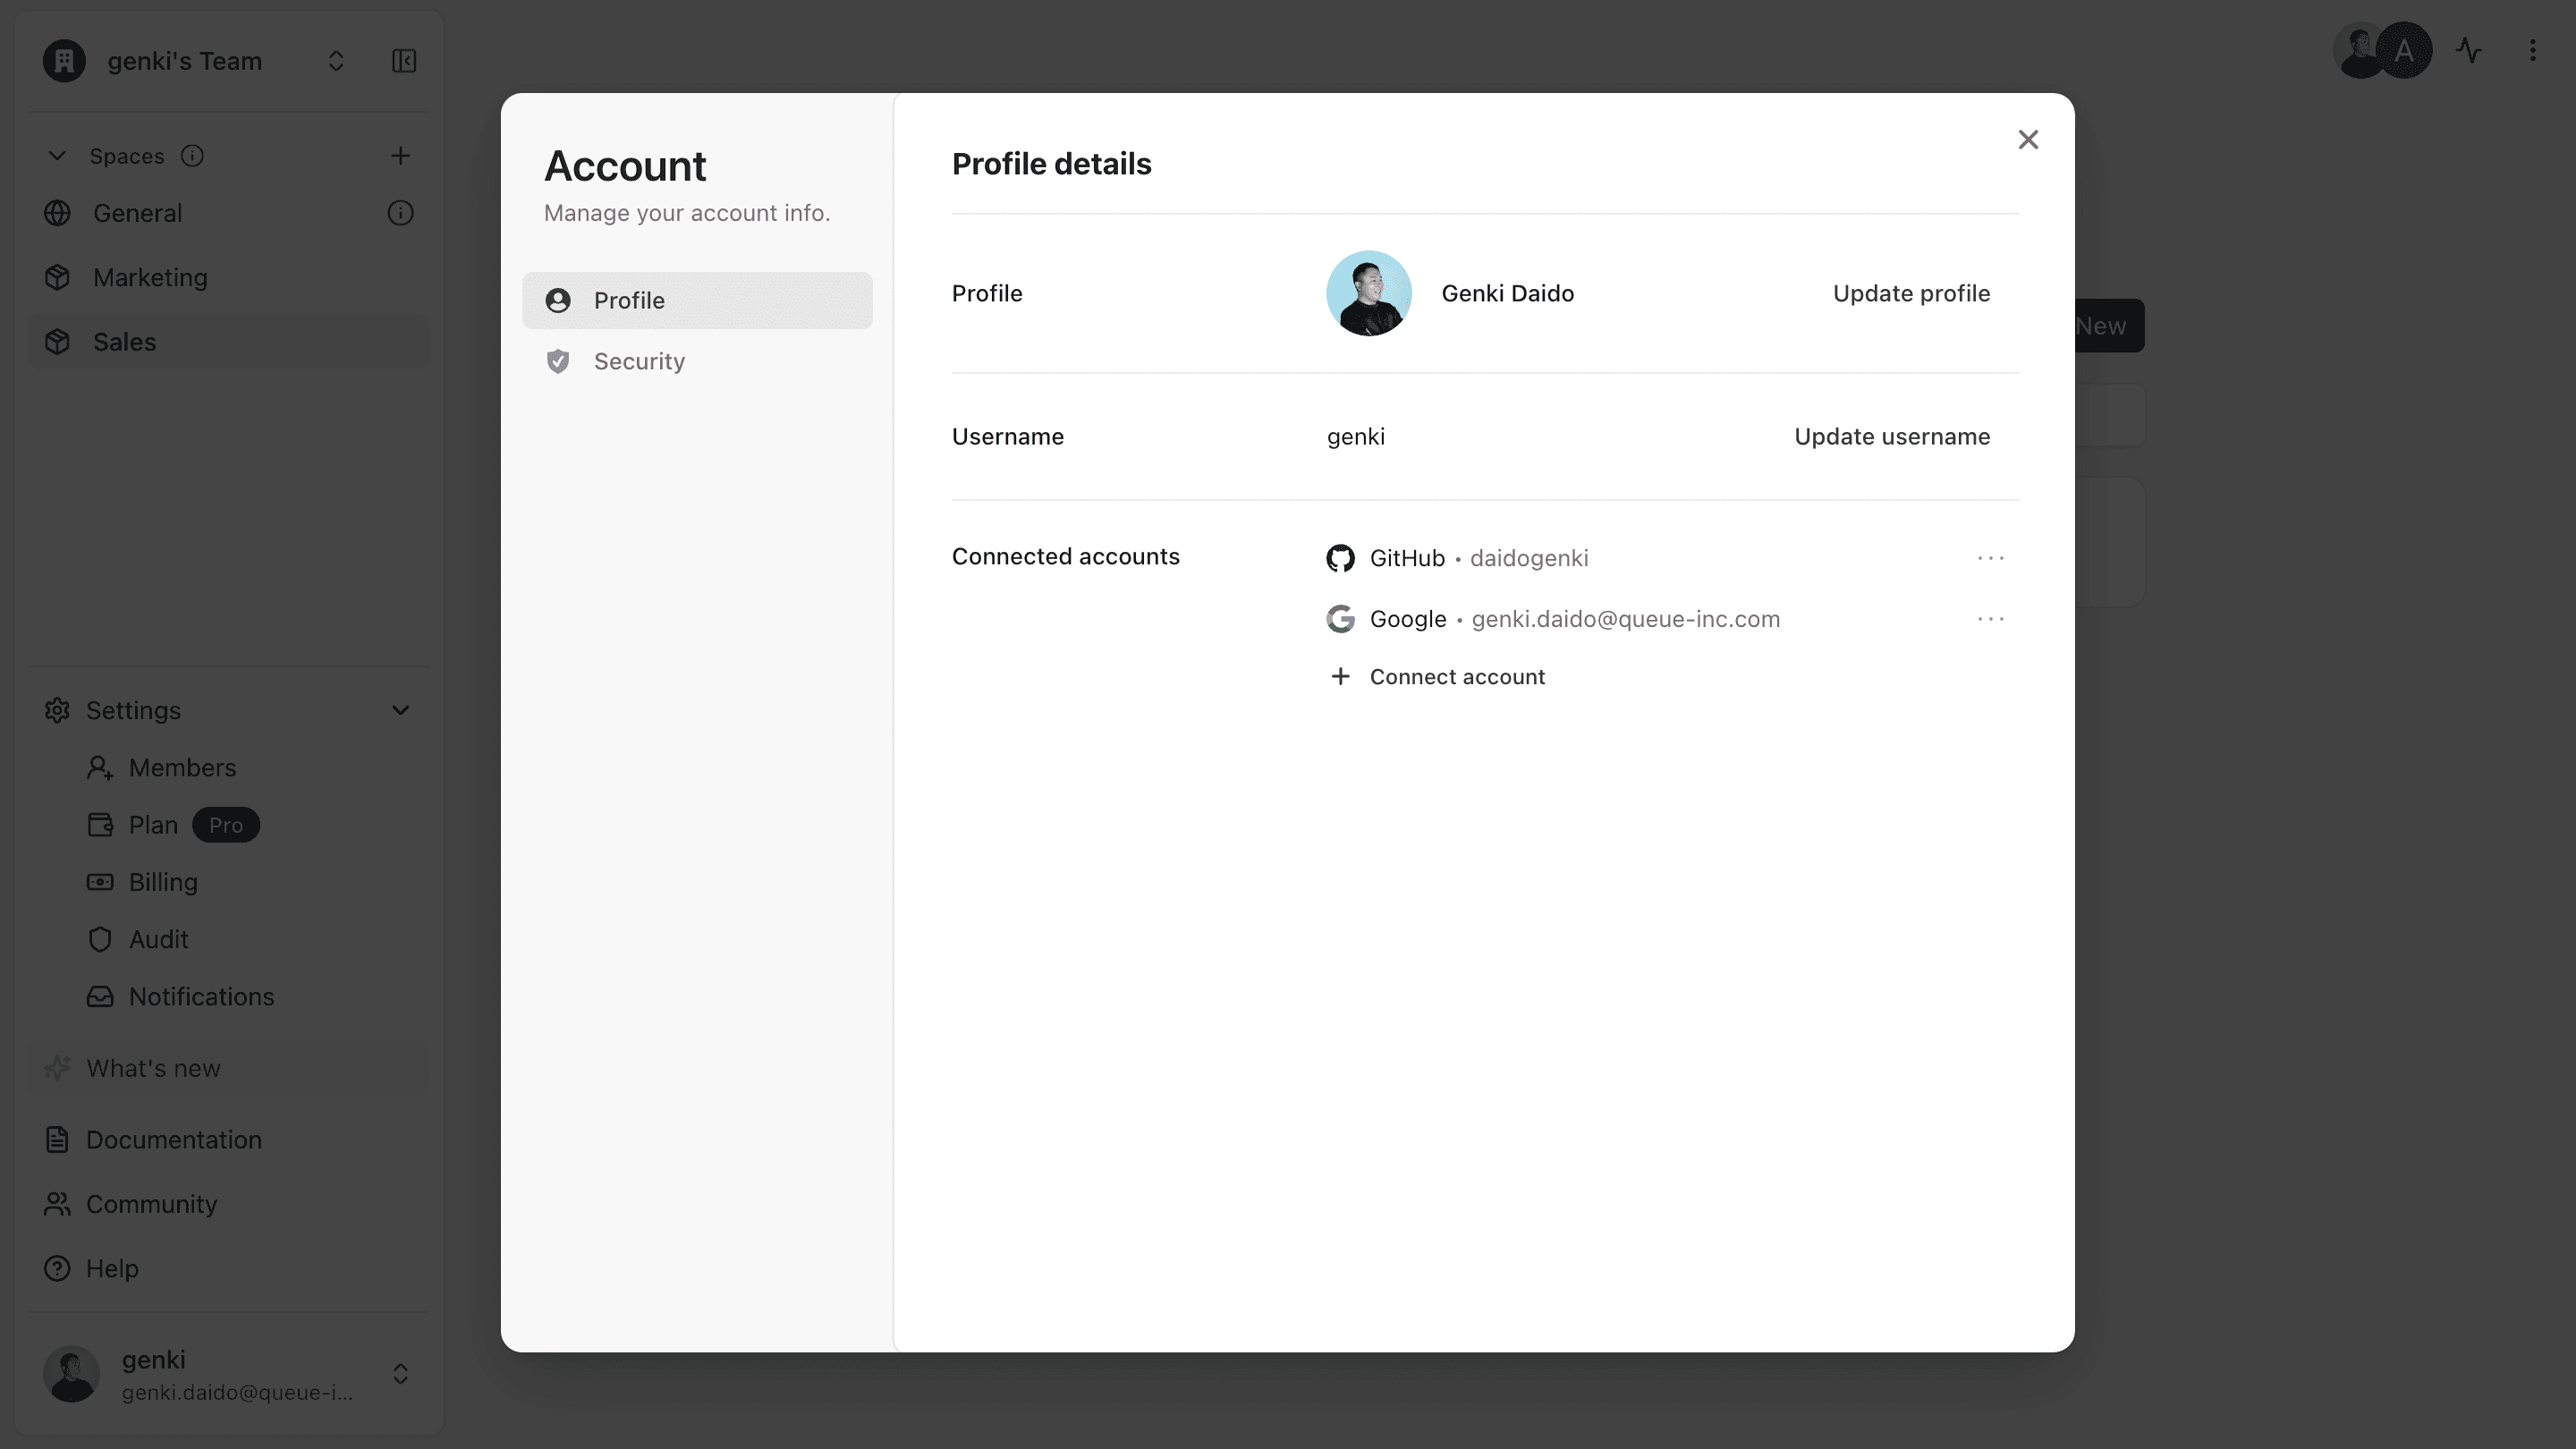Switch to the Security tab
The image size is (2576, 1449).
[x=697, y=361]
